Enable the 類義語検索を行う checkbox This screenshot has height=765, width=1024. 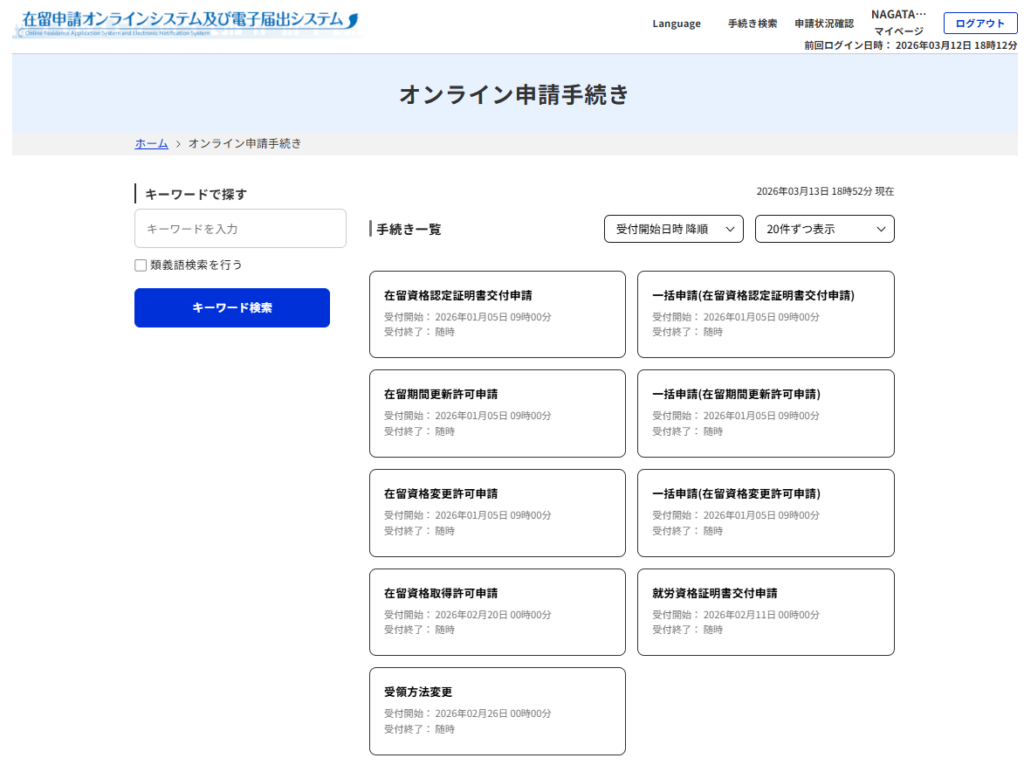click(x=140, y=265)
